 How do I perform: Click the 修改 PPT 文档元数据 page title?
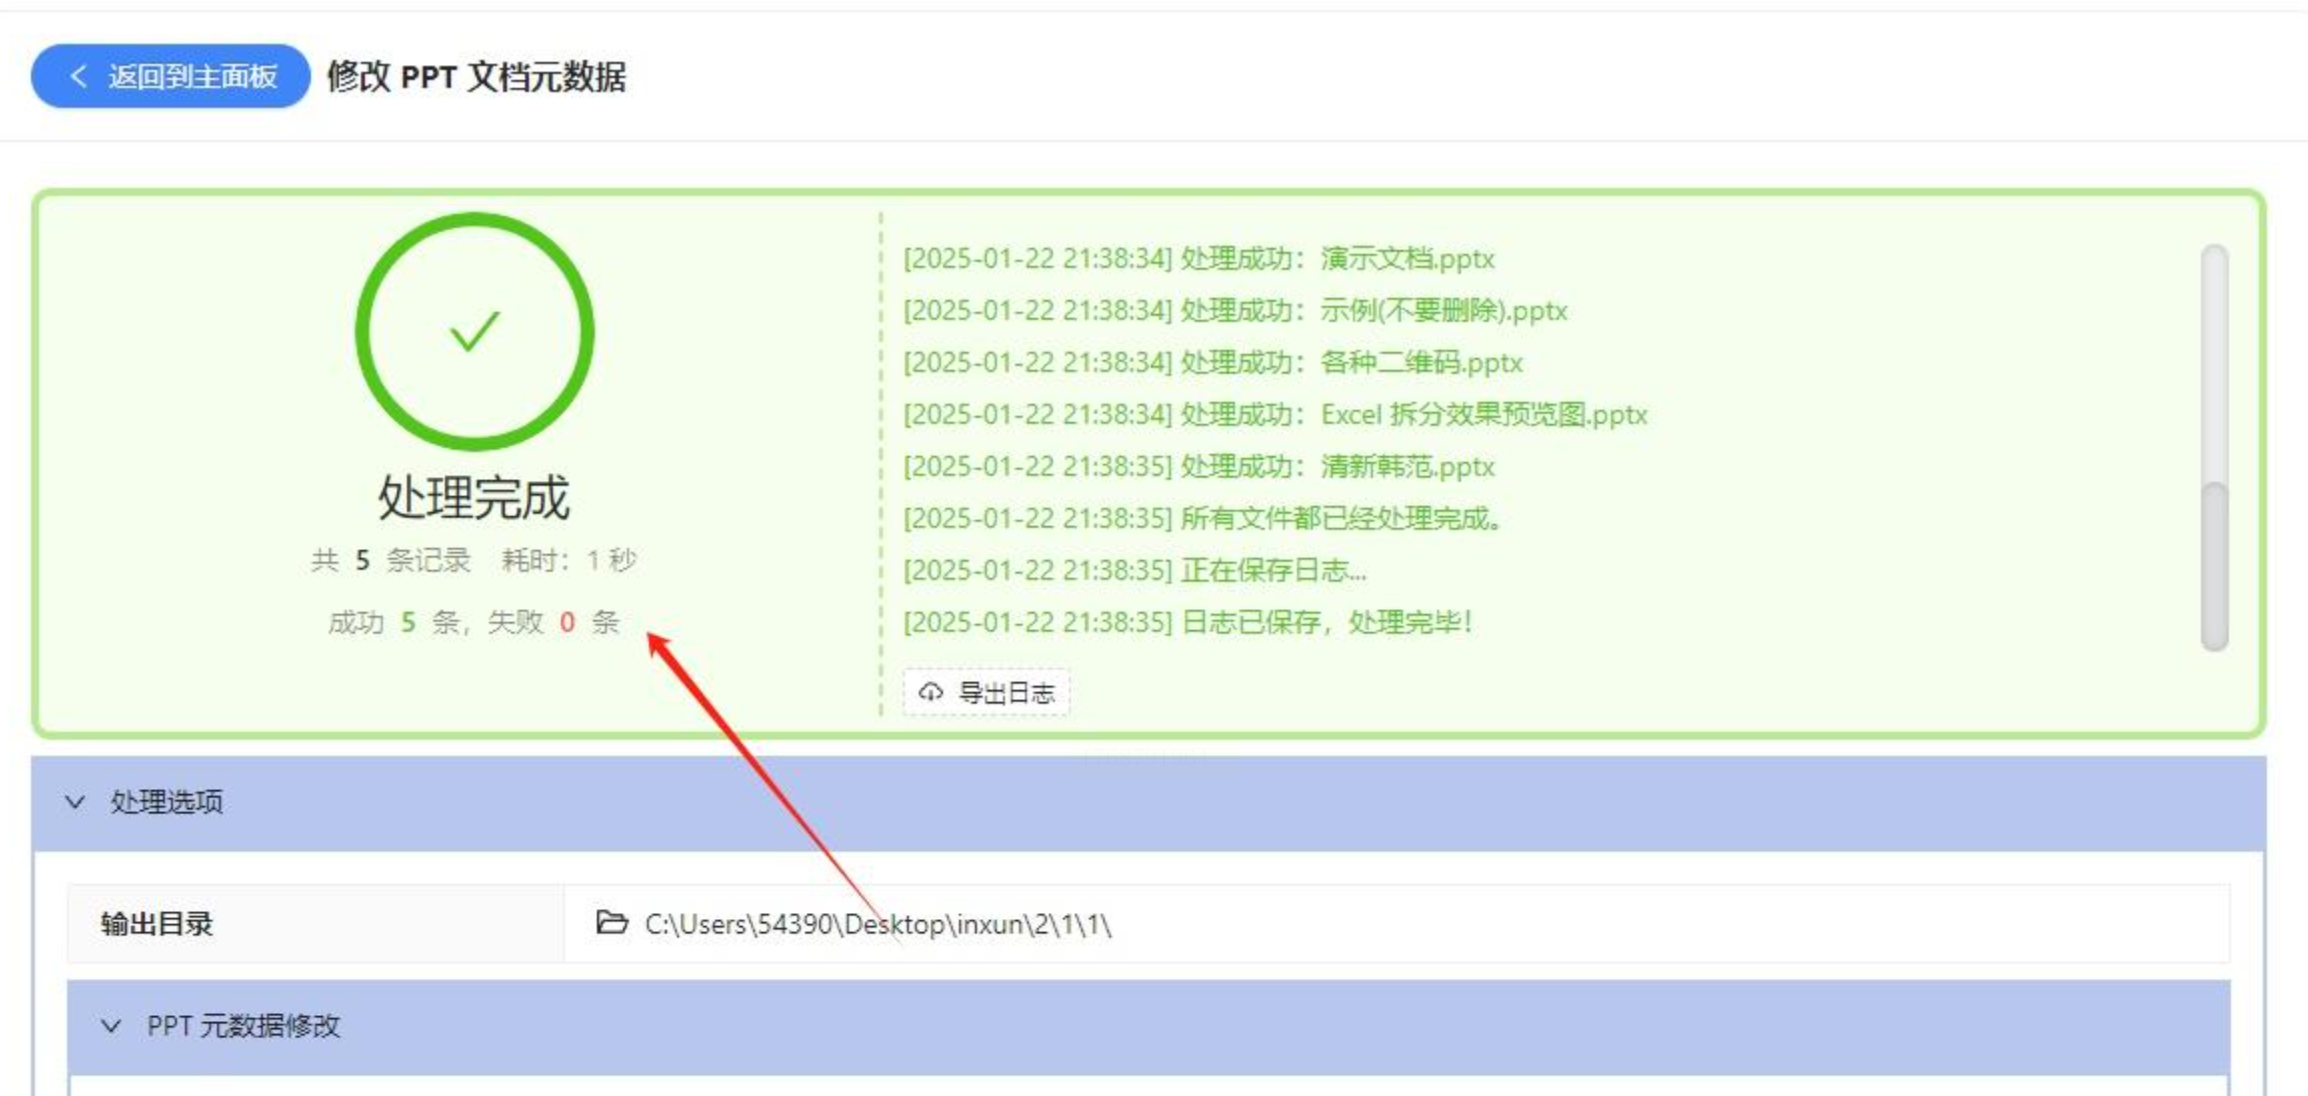pyautogui.click(x=476, y=77)
